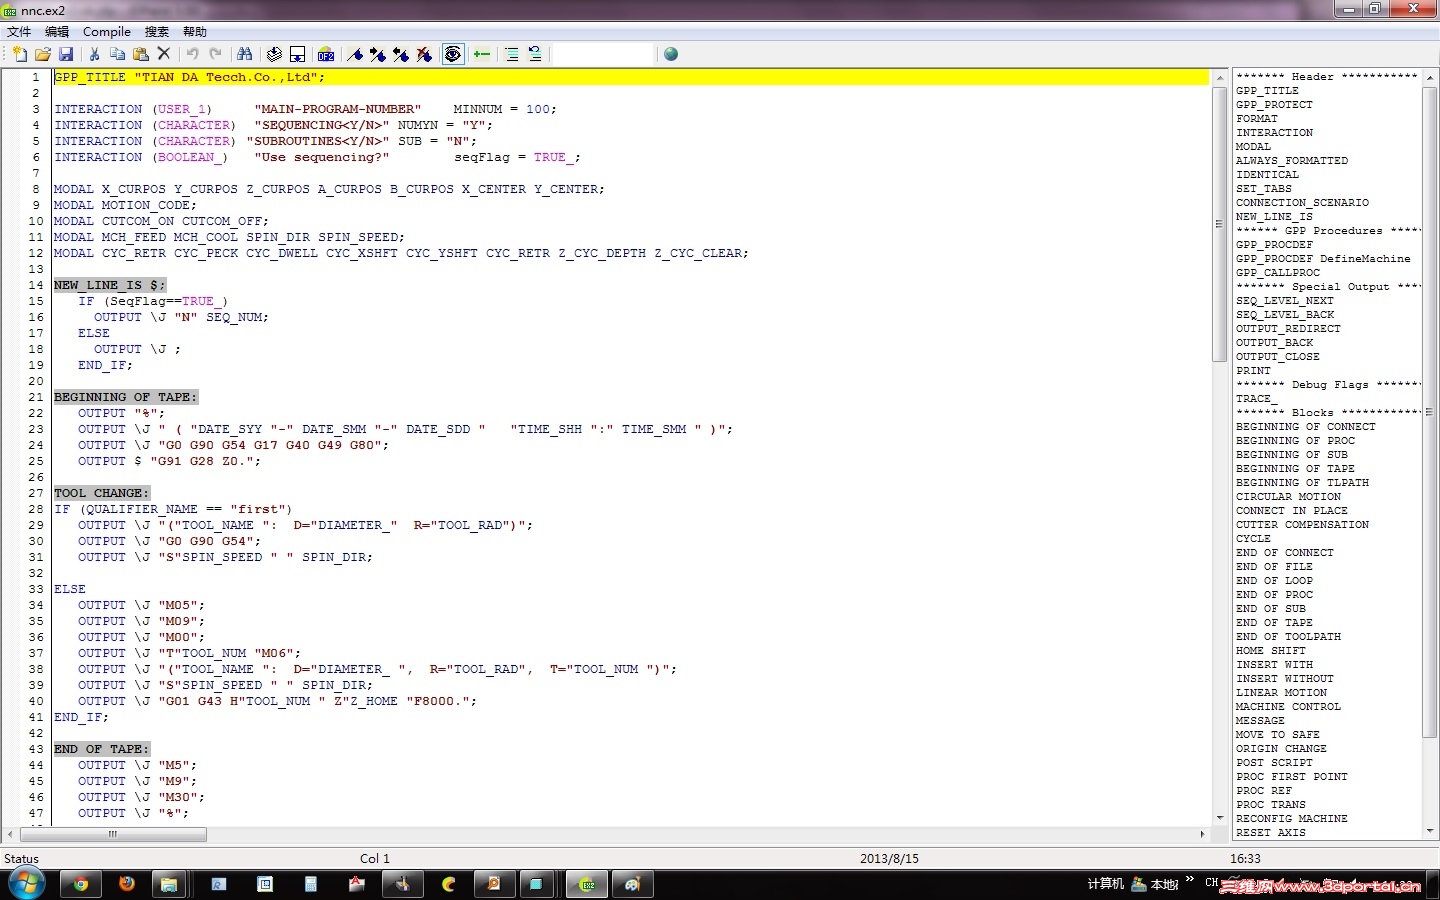Viewport: 1440px width, 900px height.
Task: Open Google Chrome from the taskbar
Action: point(81,884)
